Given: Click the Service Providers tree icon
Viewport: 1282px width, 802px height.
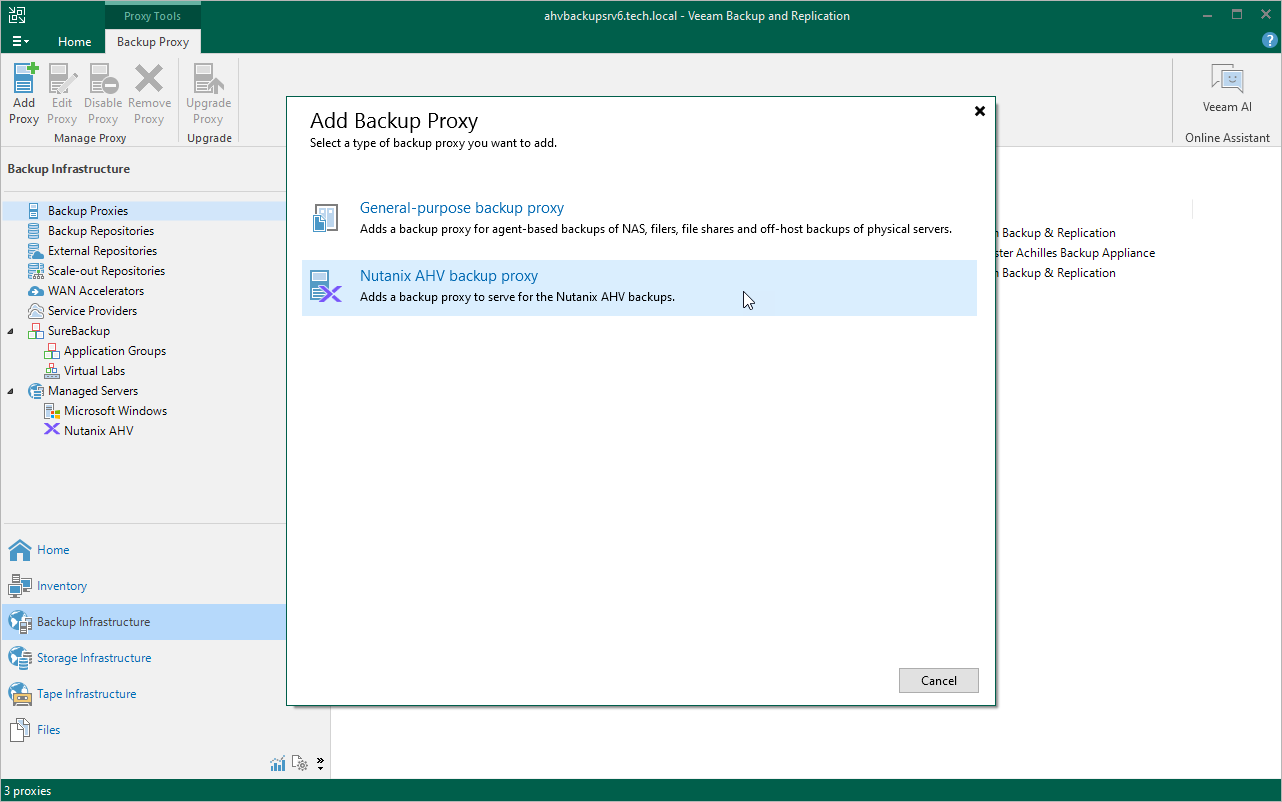Looking at the screenshot, I should 35,311.
